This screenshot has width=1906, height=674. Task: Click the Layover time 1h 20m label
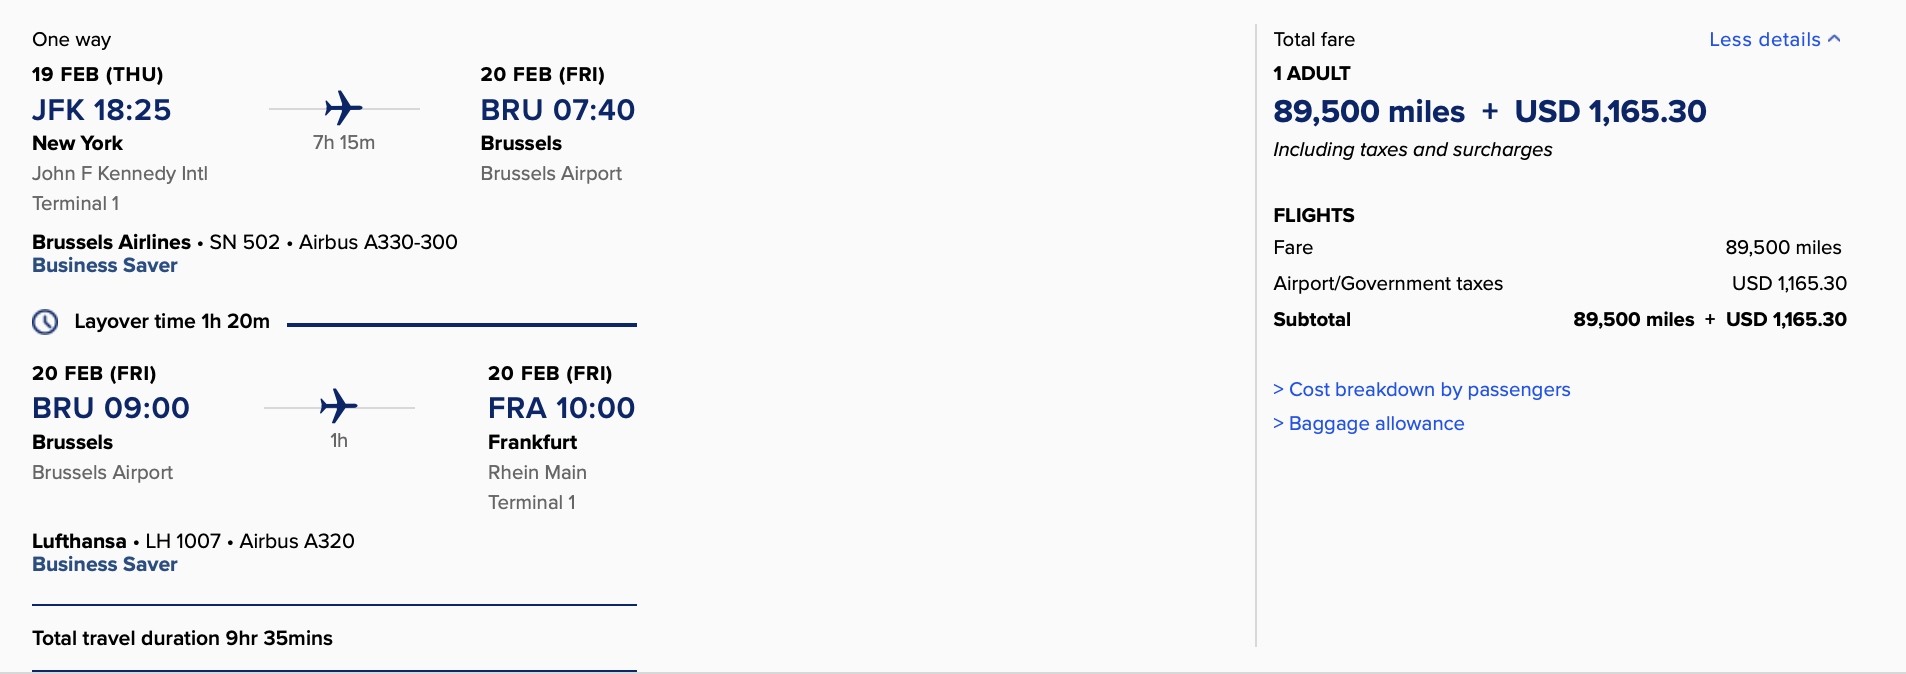click(x=172, y=321)
